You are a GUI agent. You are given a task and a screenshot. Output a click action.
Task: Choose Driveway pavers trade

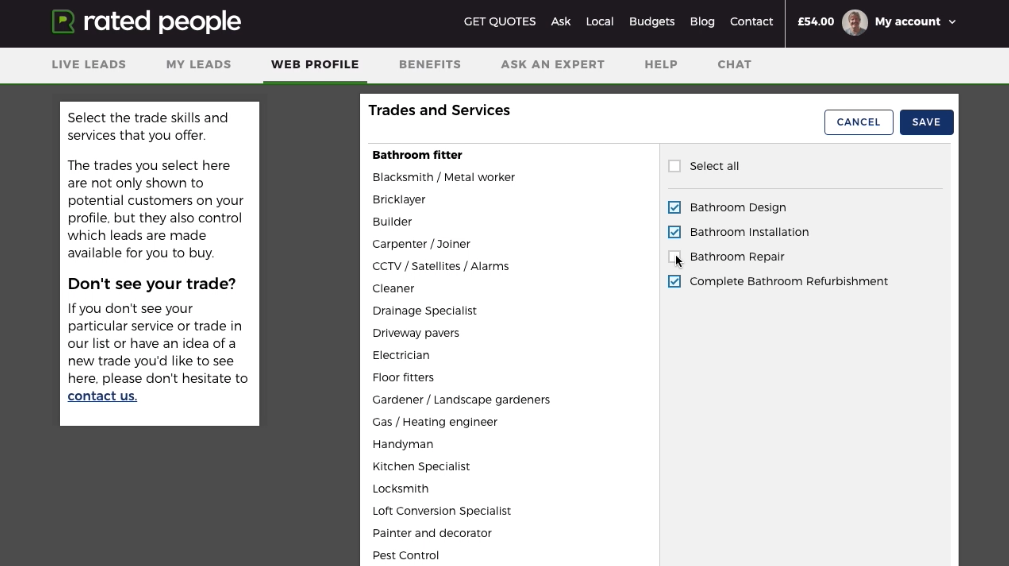[416, 333]
